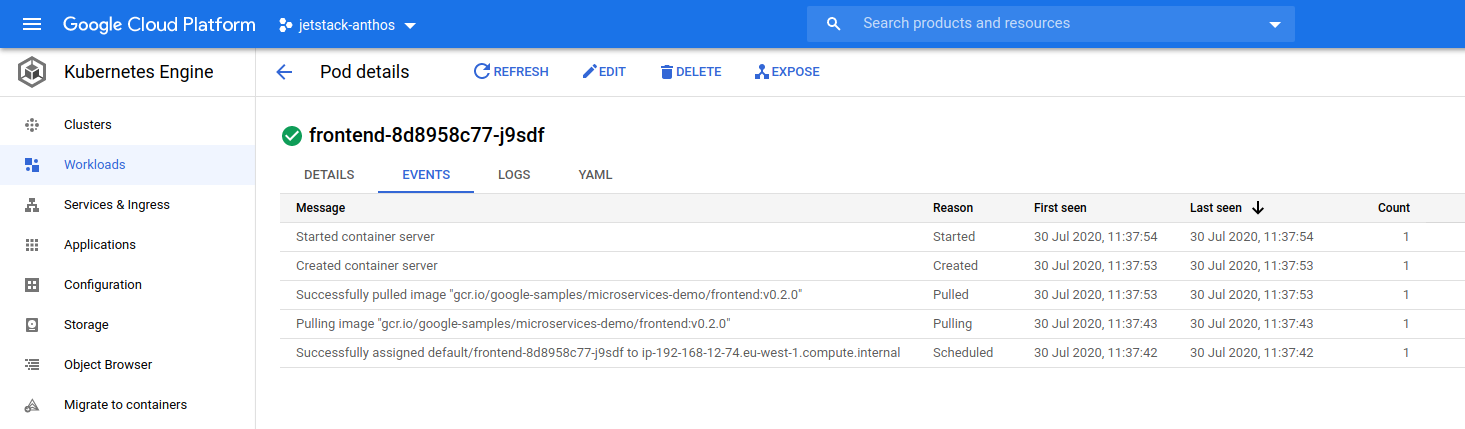The image size is (1465, 429).
Task: Click the EXPOSE button
Action: click(786, 72)
